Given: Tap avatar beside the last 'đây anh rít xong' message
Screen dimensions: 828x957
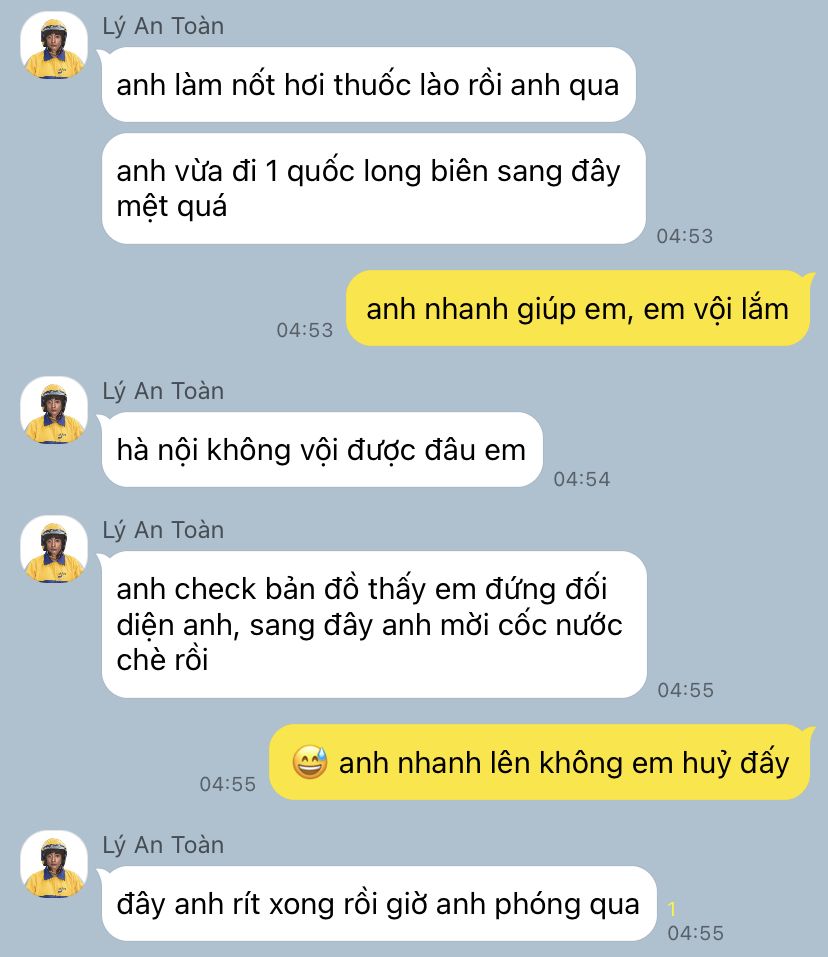Looking at the screenshot, I should 54,864.
